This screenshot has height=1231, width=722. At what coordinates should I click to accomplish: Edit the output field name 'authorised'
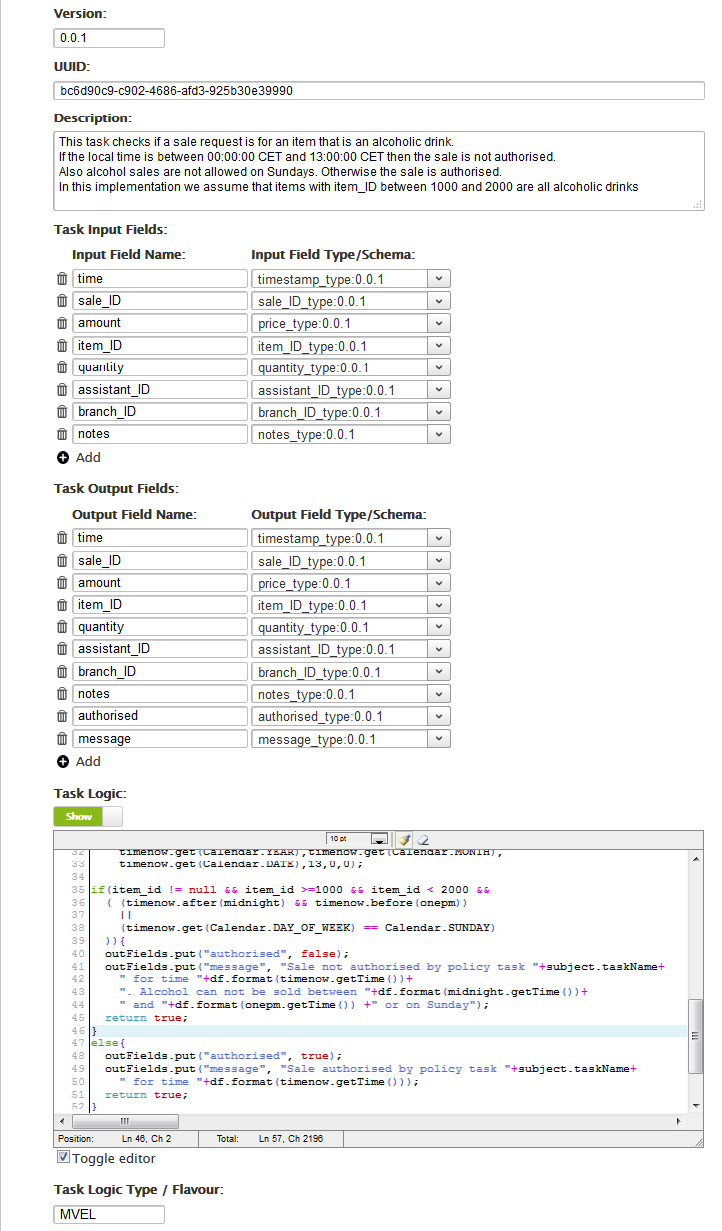click(160, 716)
